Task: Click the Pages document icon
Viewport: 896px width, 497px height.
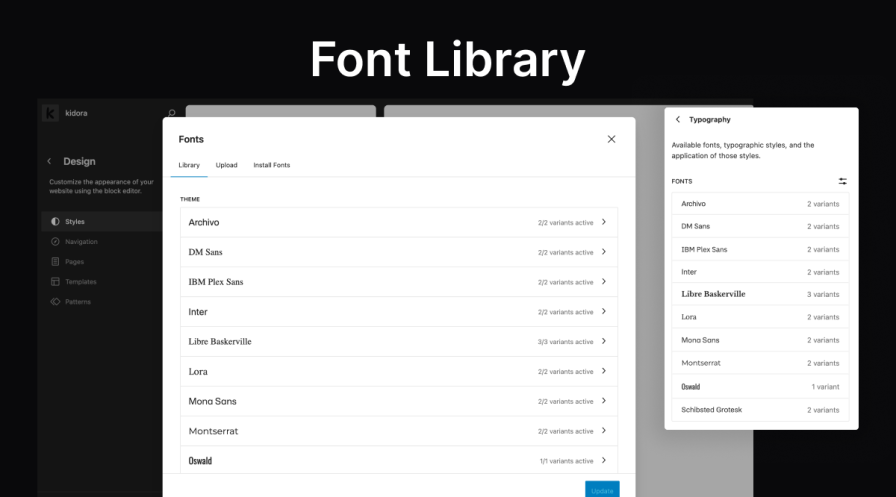Action: coord(55,262)
